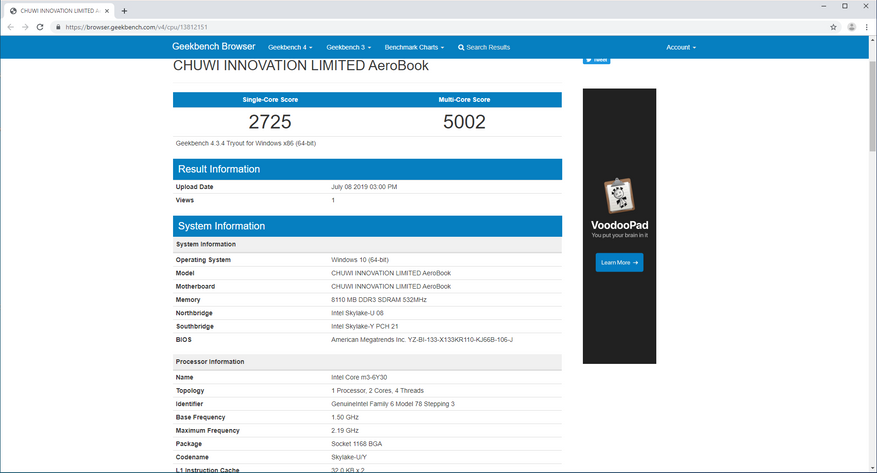Go to Geekbench Browser home link
Image resolution: width=877 pixels, height=473 pixels.
click(213, 46)
